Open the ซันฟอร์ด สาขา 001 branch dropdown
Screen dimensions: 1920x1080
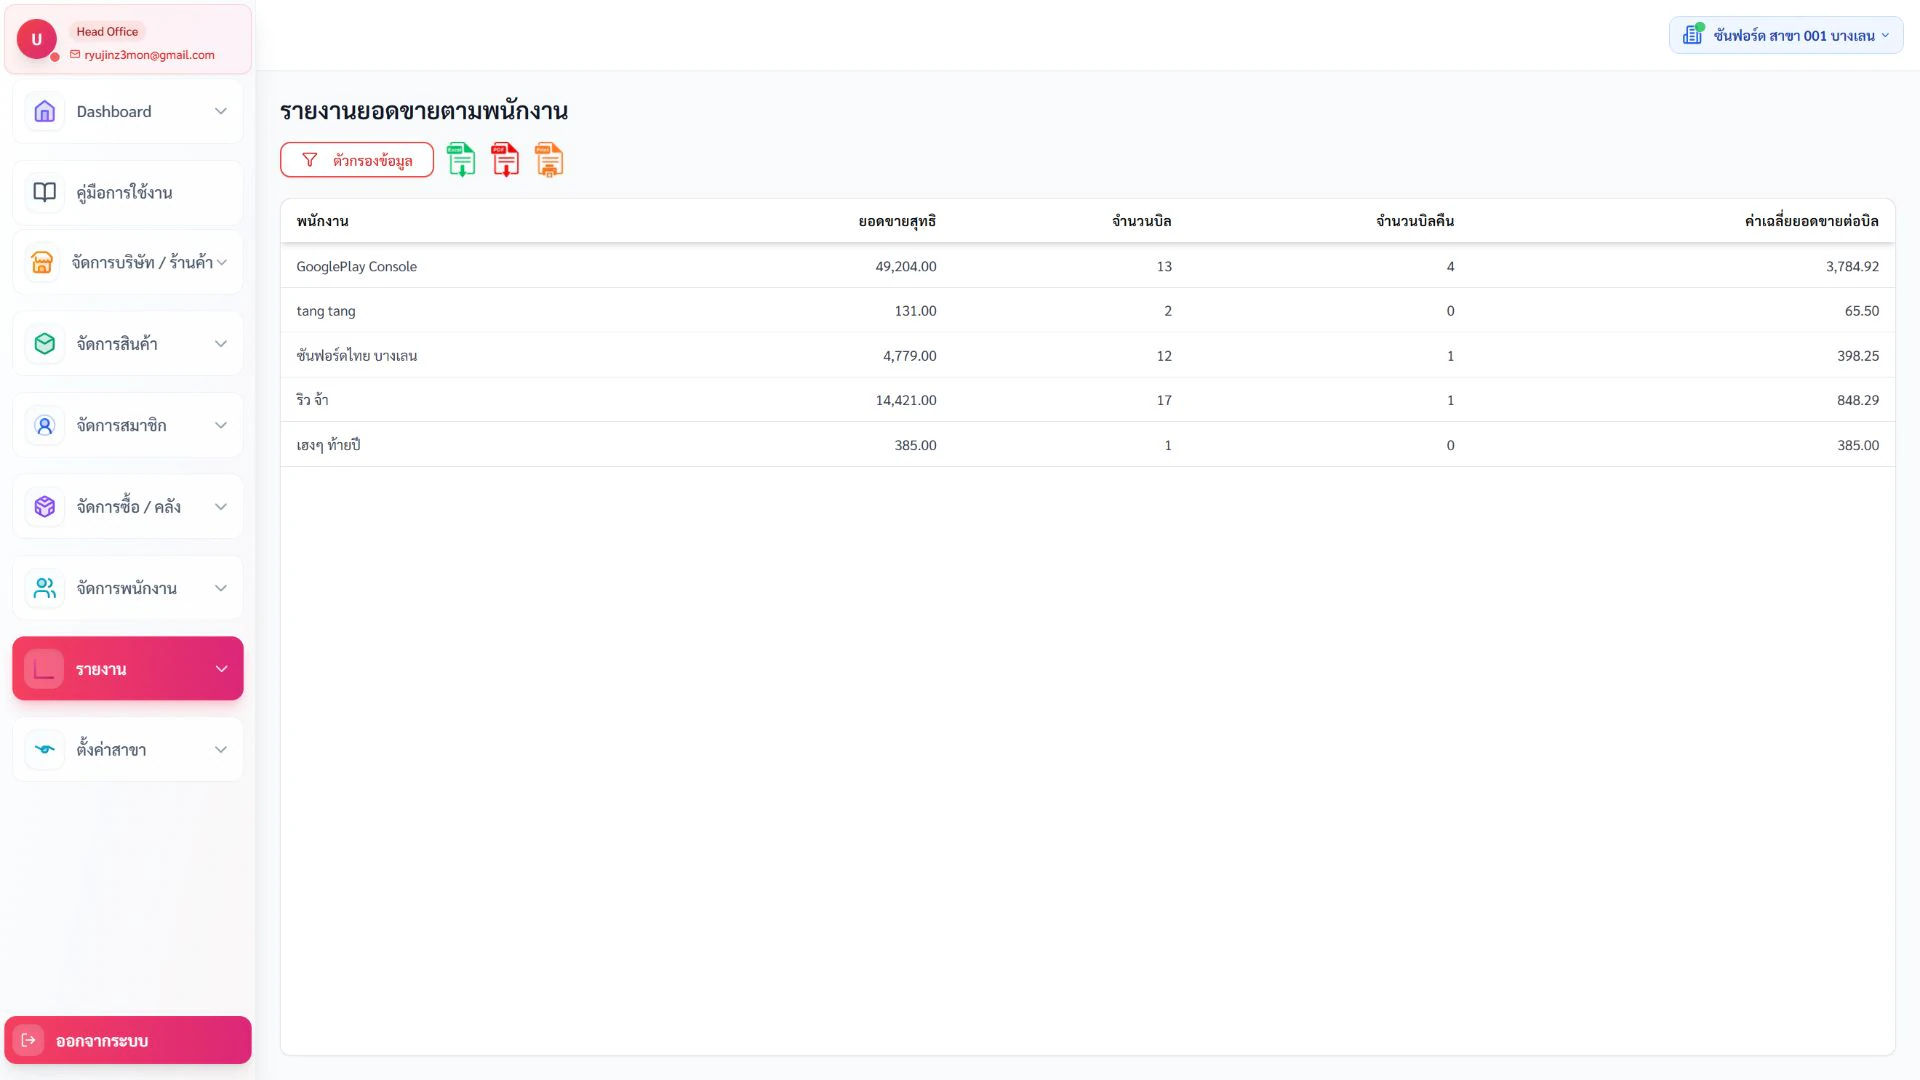pos(1786,35)
